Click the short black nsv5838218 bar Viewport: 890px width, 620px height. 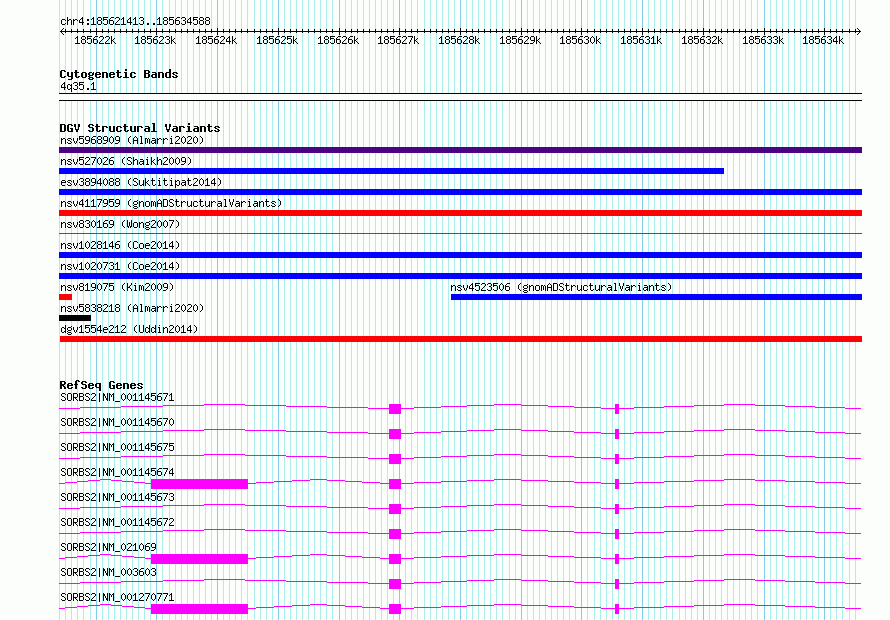tap(75, 318)
